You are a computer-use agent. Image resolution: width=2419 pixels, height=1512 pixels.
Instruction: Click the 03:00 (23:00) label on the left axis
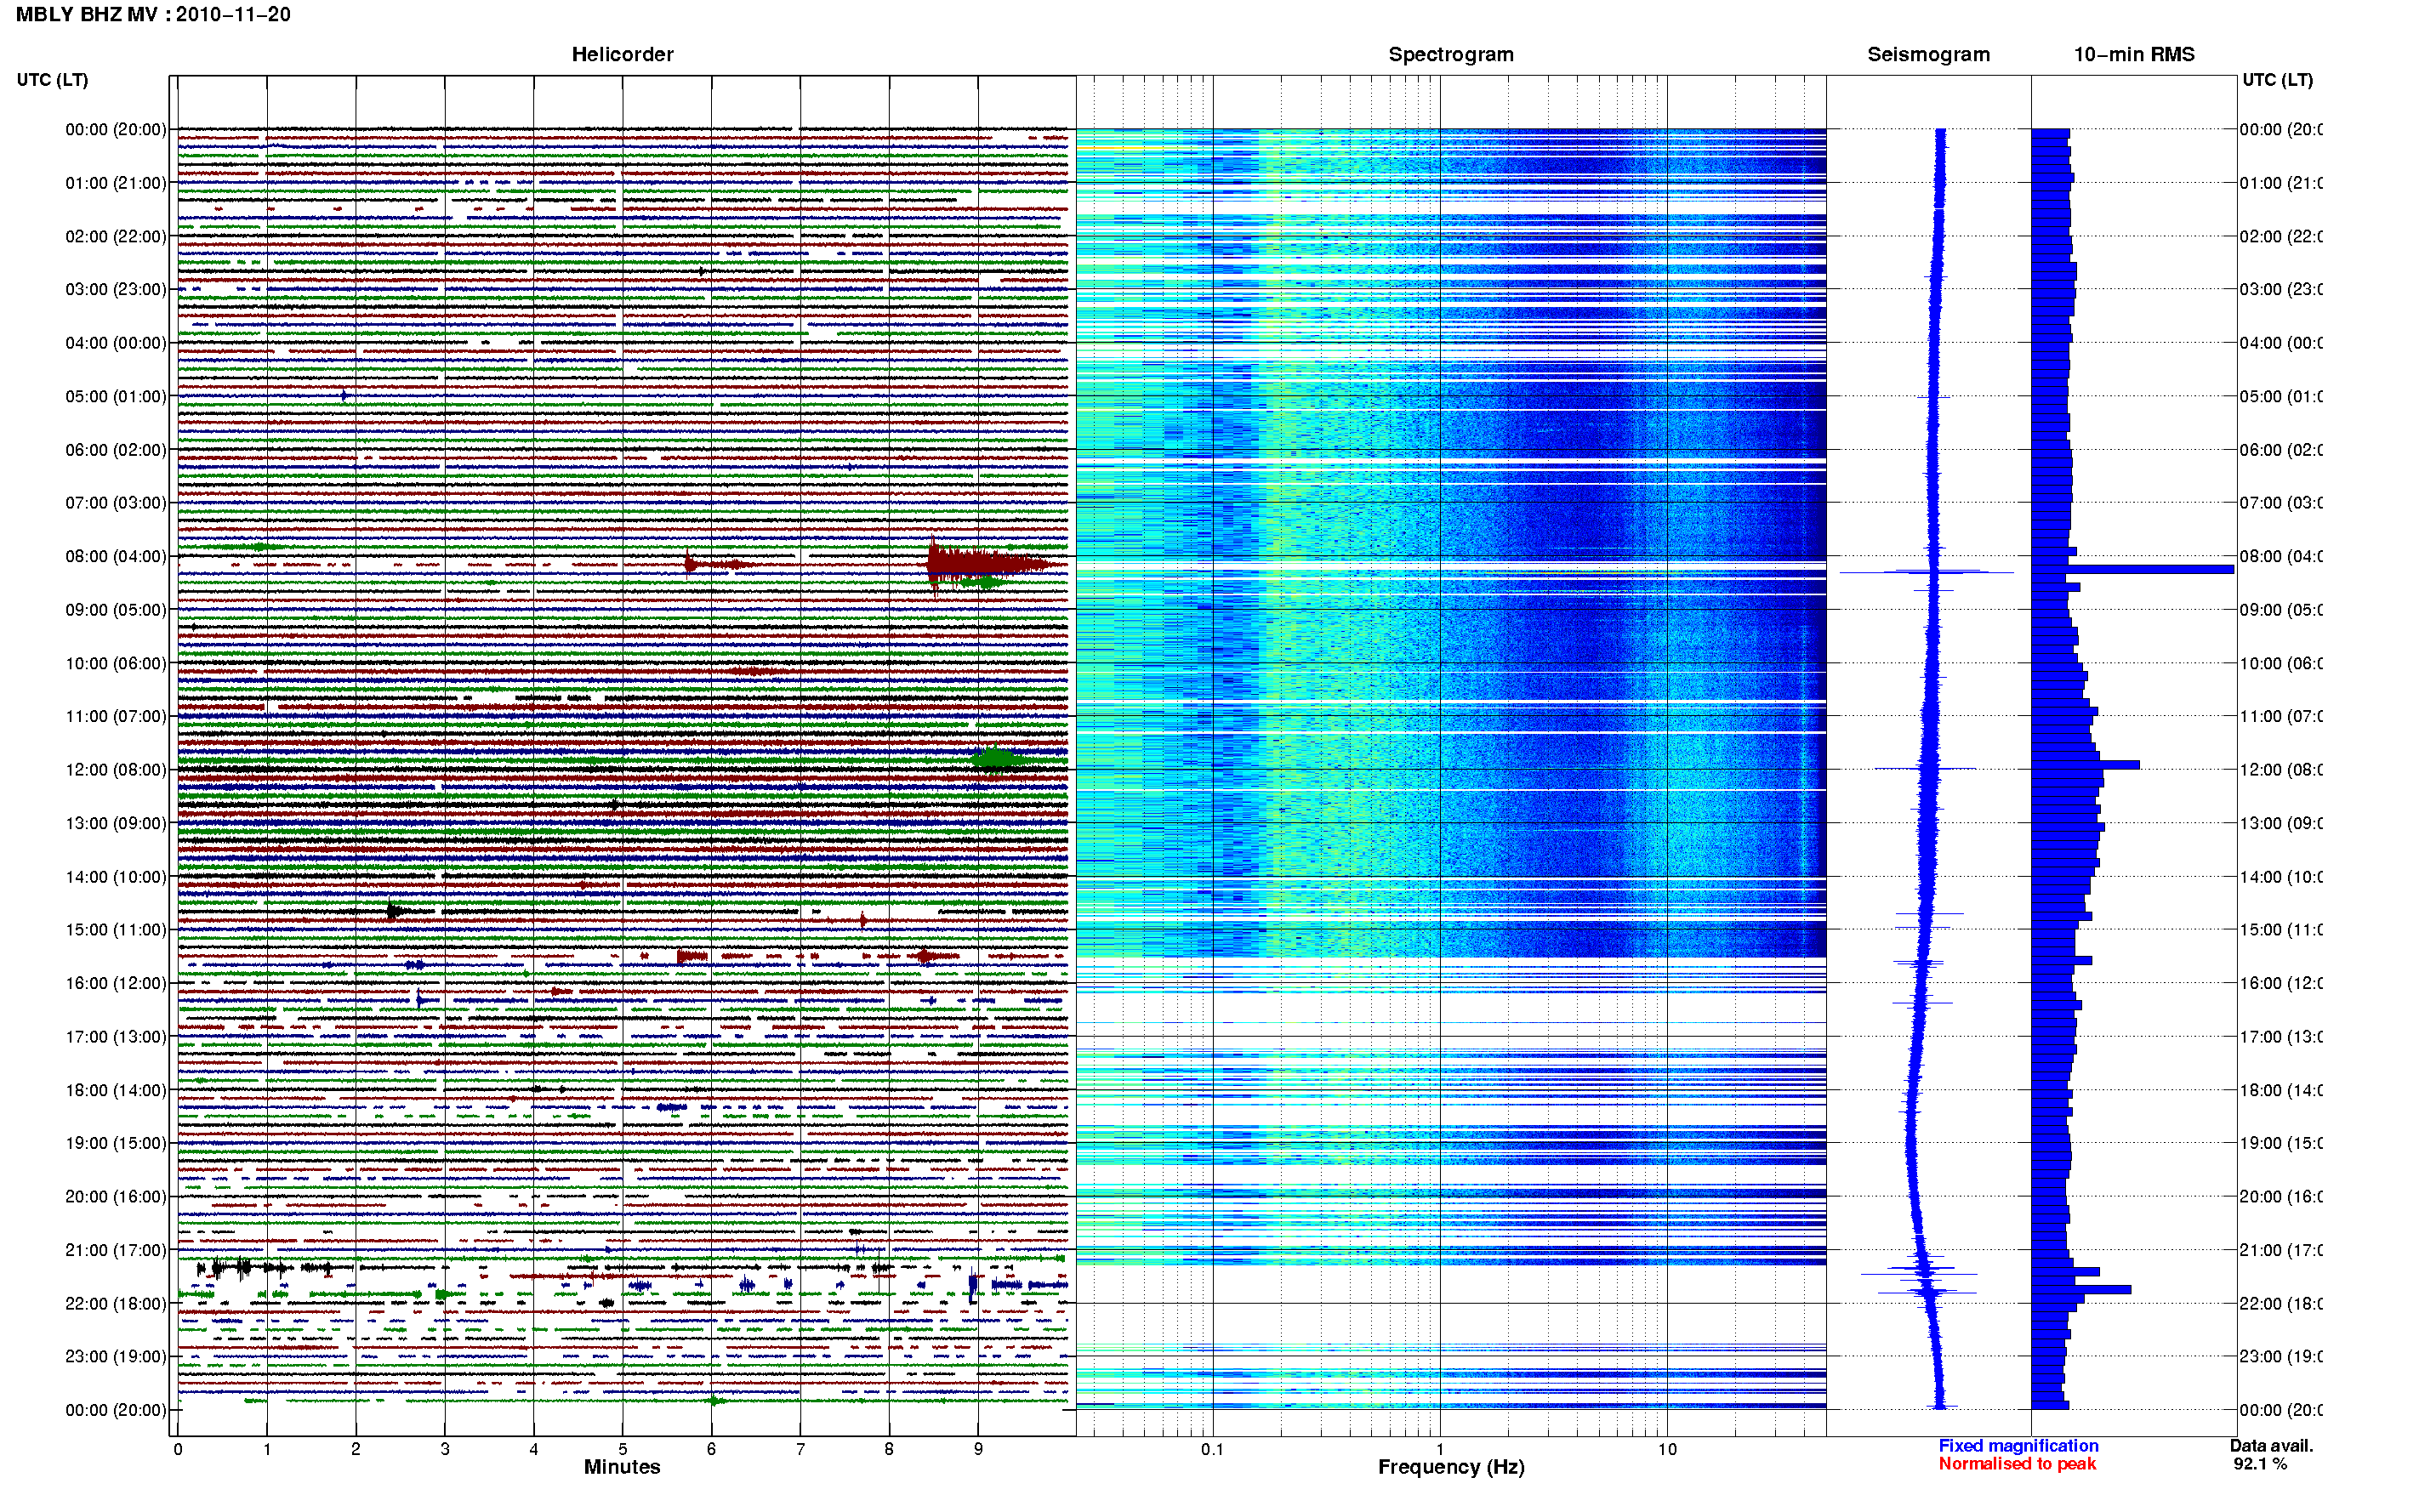click(x=116, y=289)
